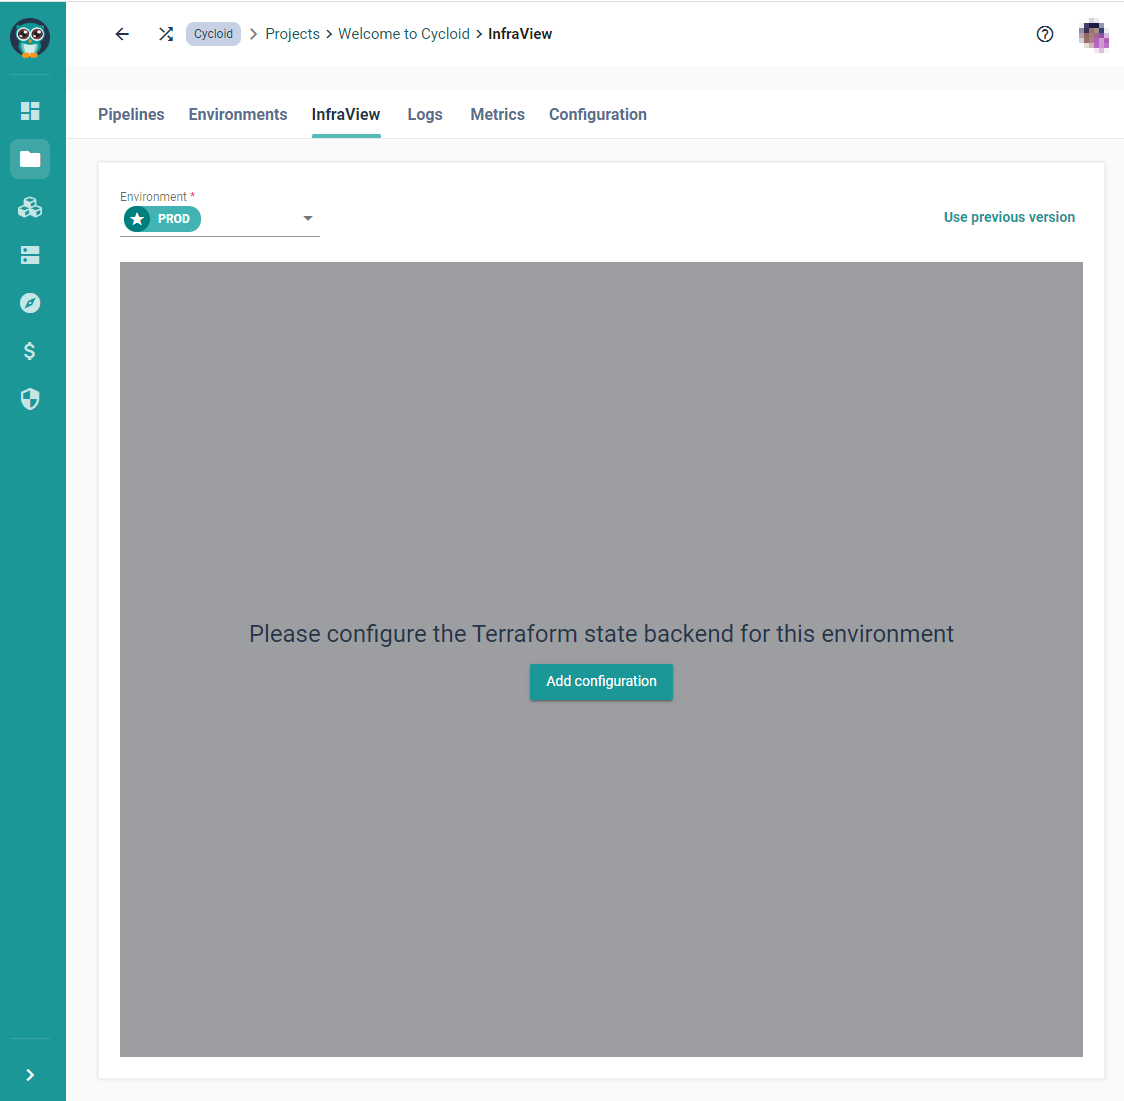Open the dashboard icon in sidebar

pyautogui.click(x=30, y=111)
